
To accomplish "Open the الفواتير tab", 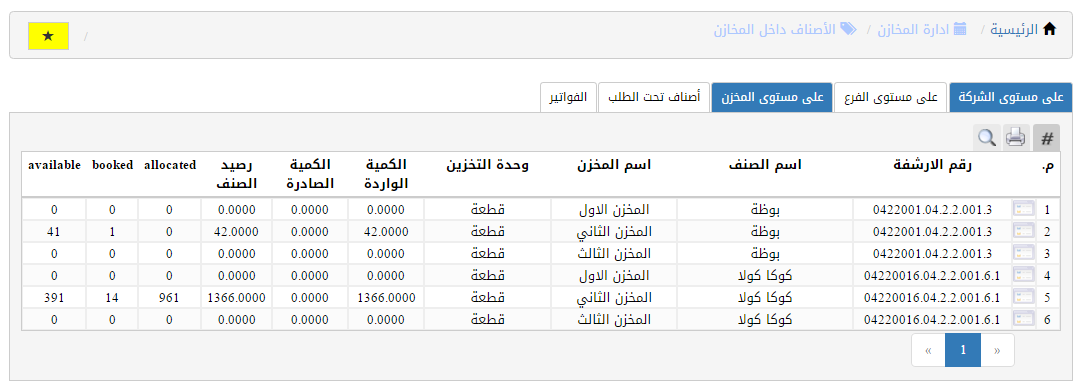I will (568, 97).
